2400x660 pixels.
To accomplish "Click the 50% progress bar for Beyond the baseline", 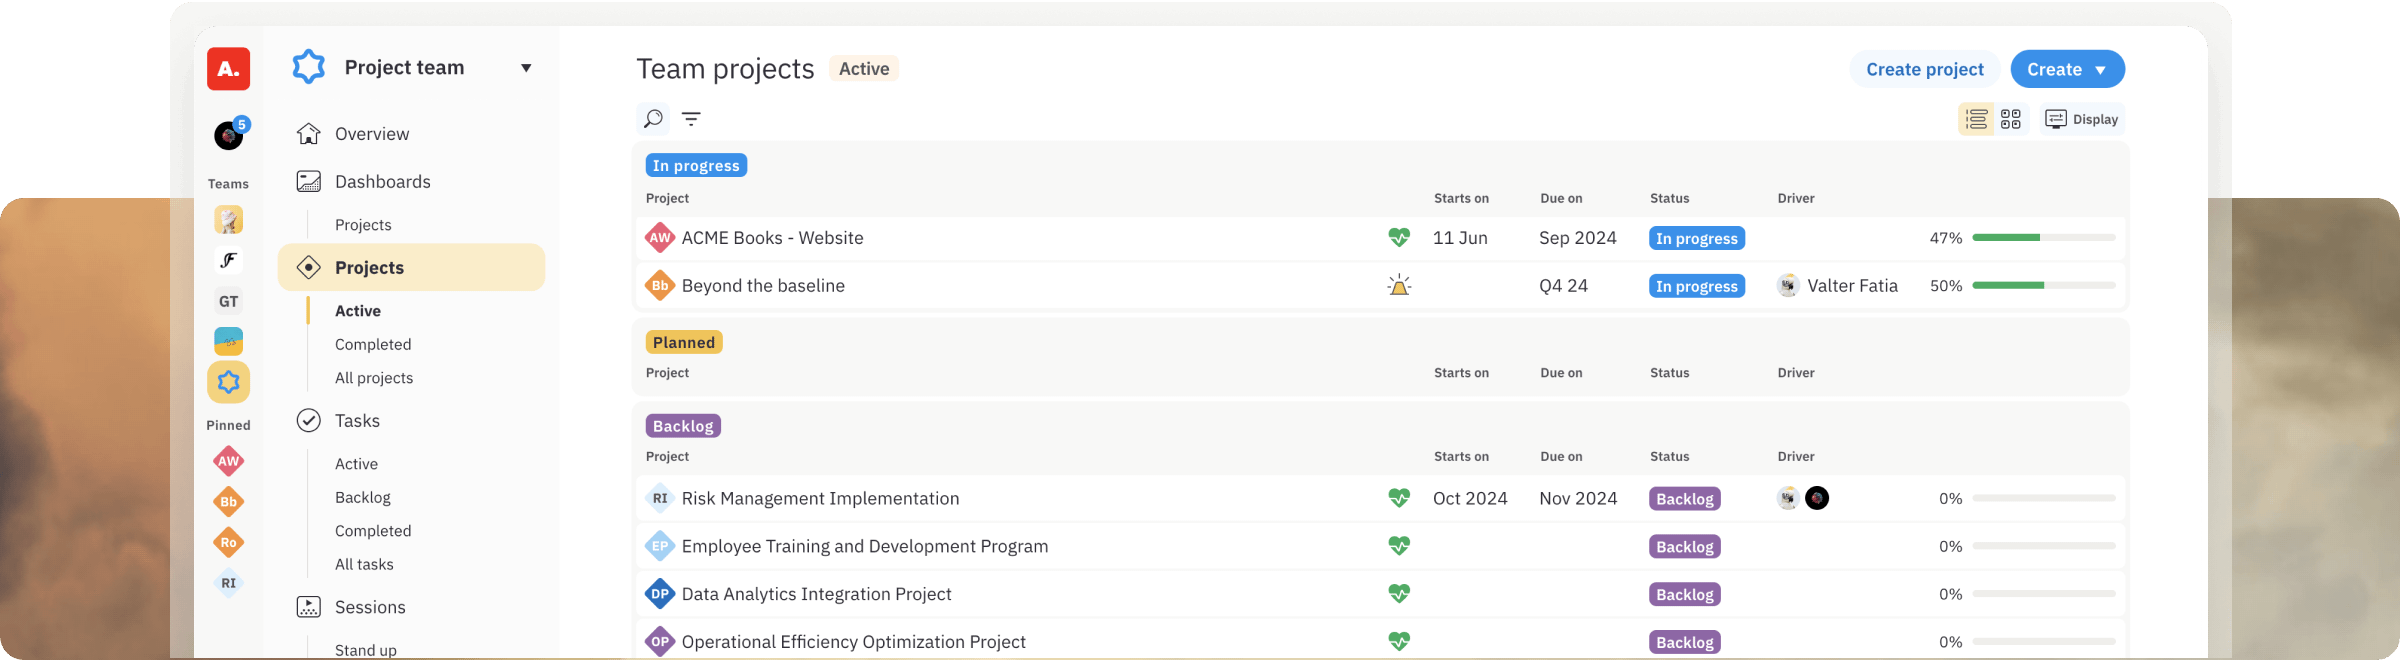I will [2044, 286].
